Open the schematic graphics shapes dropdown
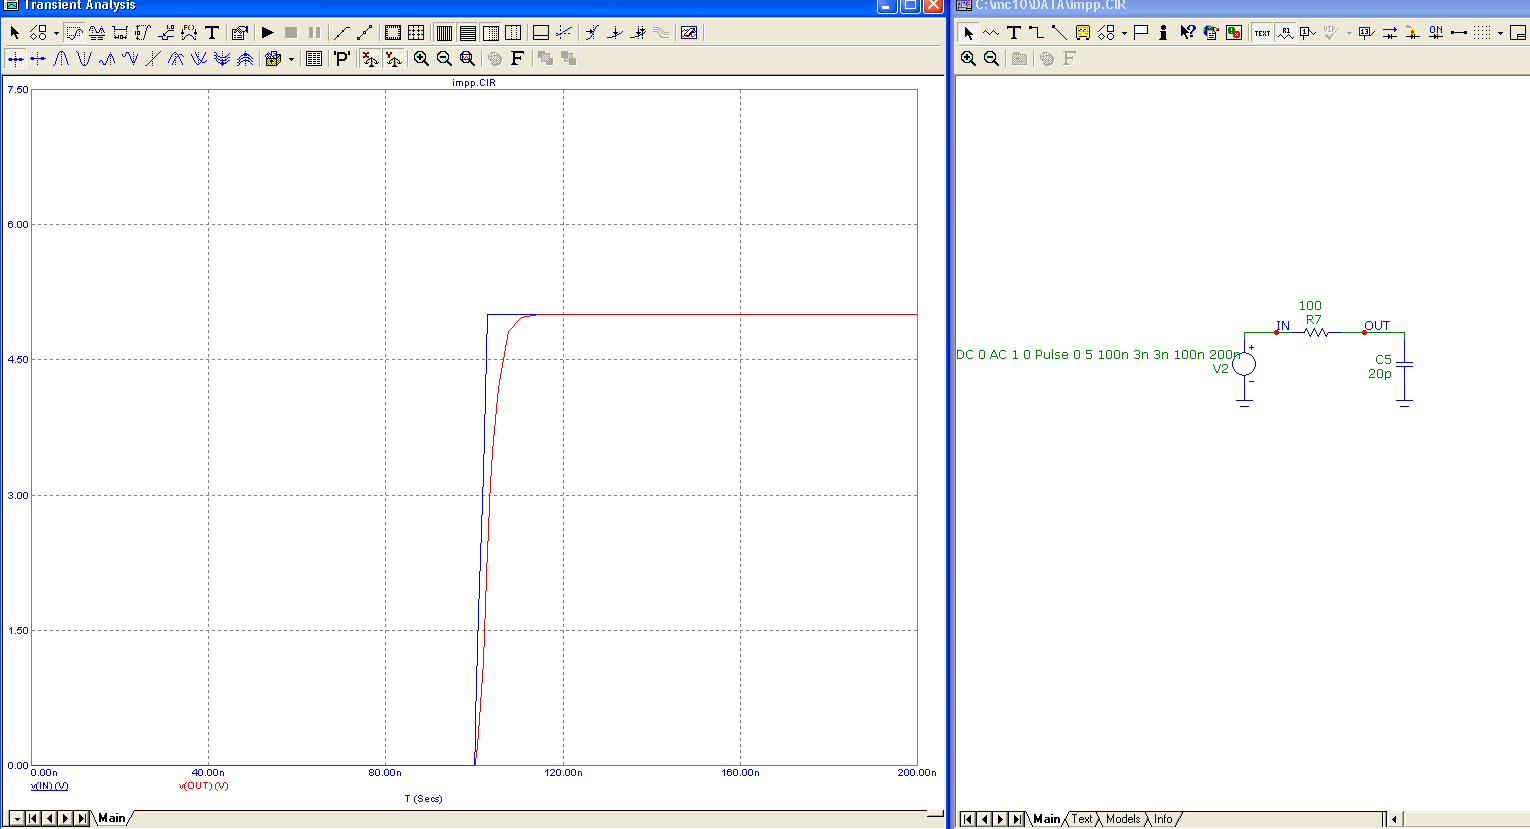Image resolution: width=1530 pixels, height=829 pixels. pos(1124,33)
